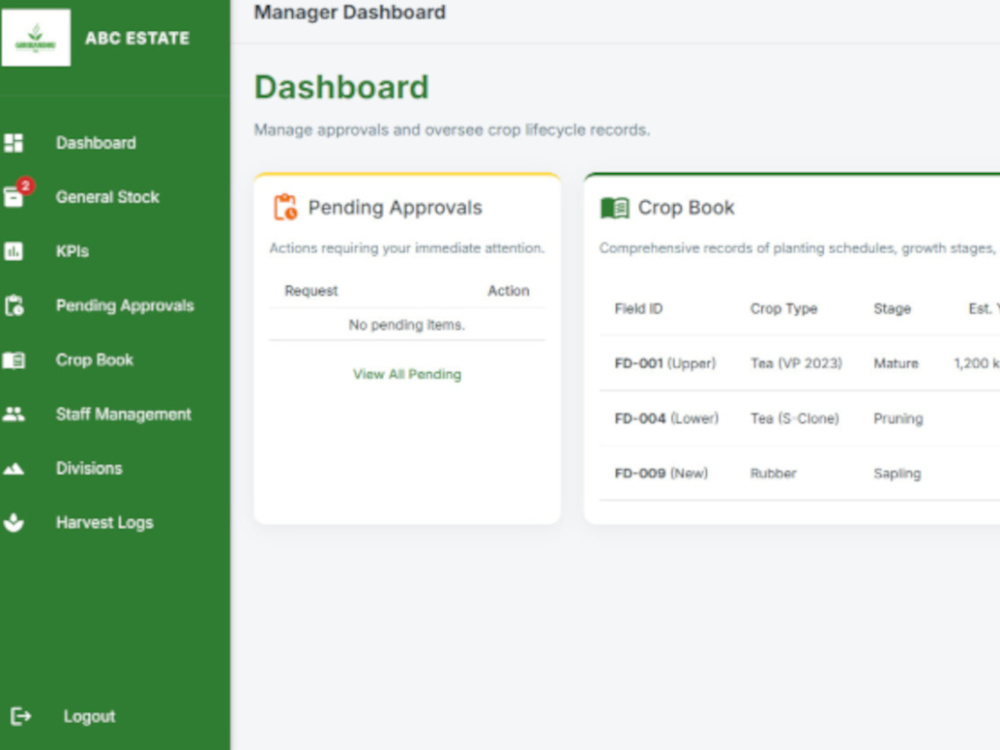Viewport: 1000px width, 750px height.
Task: Select the FD-004 (Lower) field row
Action: (x=800, y=418)
